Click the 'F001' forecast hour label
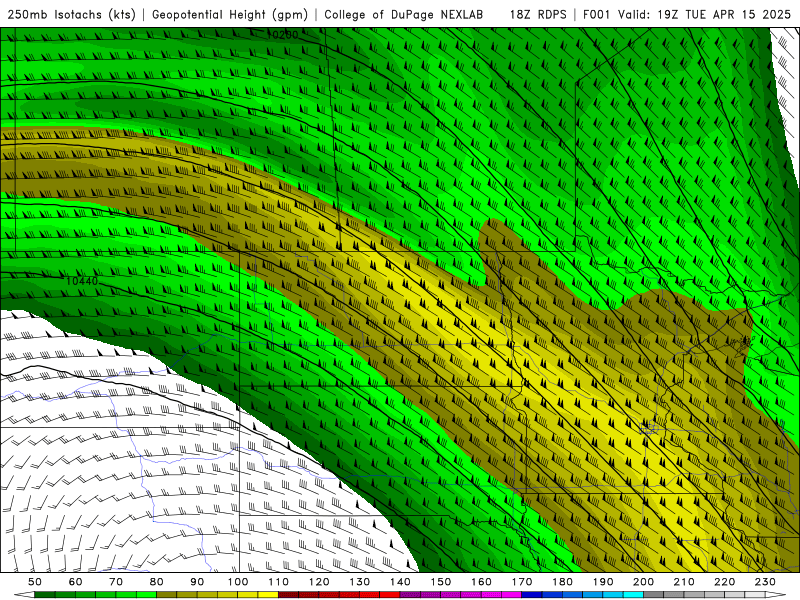 tap(596, 15)
